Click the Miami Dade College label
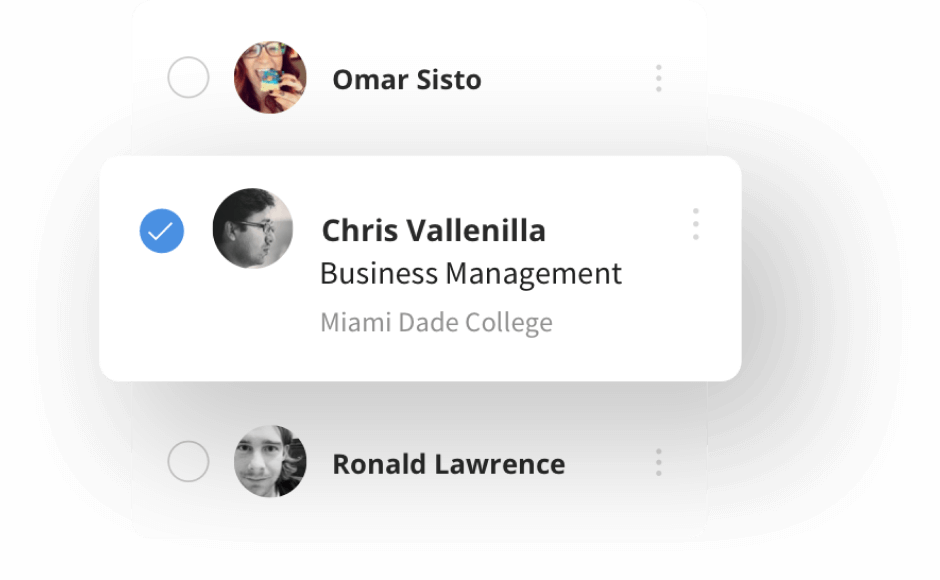The height and width of the screenshot is (580, 940). (436, 323)
